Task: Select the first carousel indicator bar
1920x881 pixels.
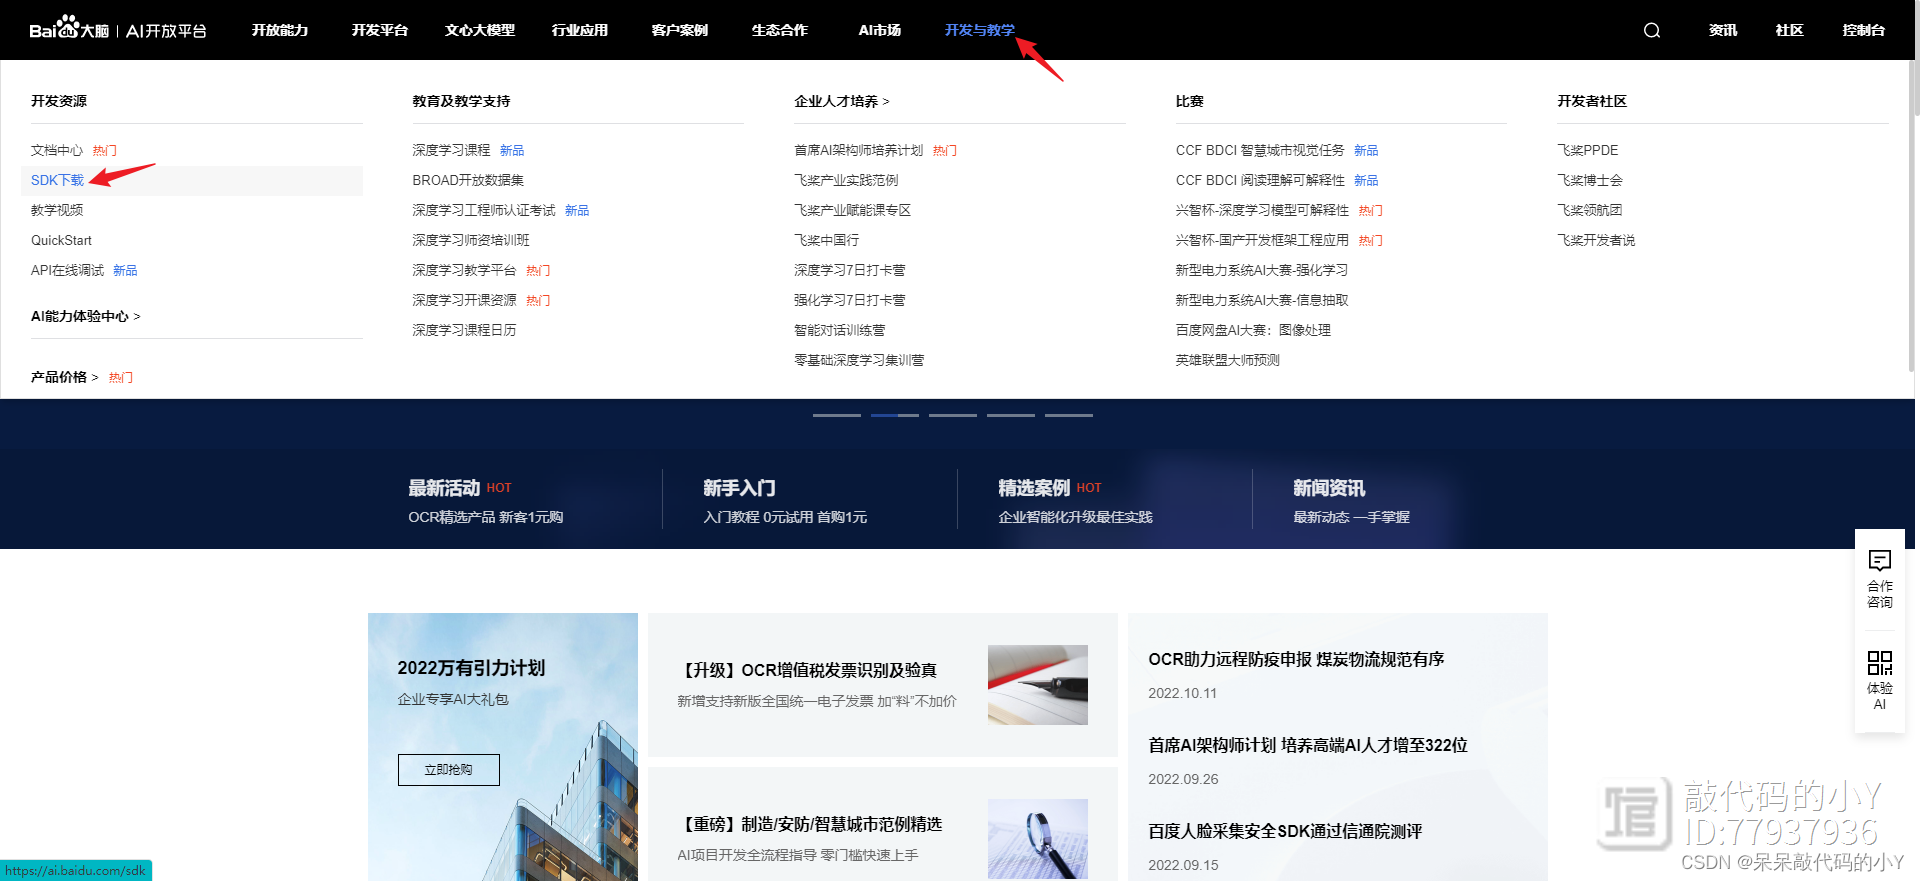Action: tap(837, 415)
